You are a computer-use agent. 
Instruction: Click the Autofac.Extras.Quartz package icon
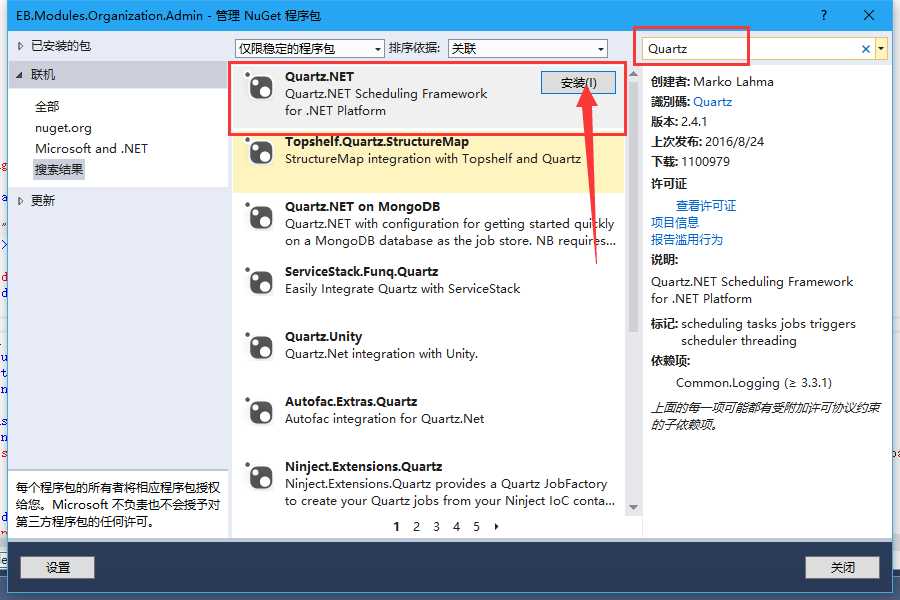pos(261,412)
